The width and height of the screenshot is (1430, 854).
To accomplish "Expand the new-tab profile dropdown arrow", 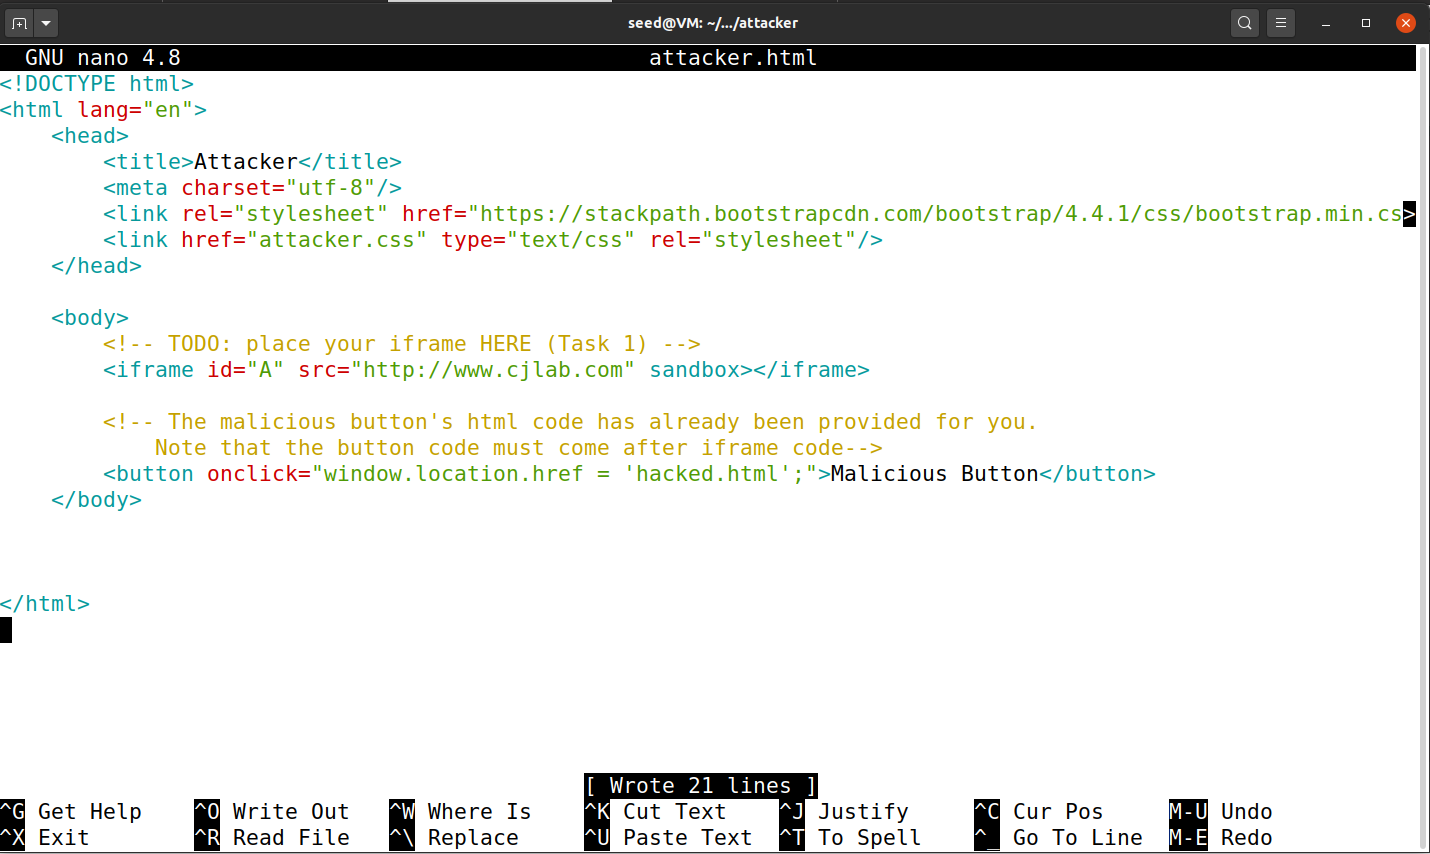I will [x=44, y=22].
